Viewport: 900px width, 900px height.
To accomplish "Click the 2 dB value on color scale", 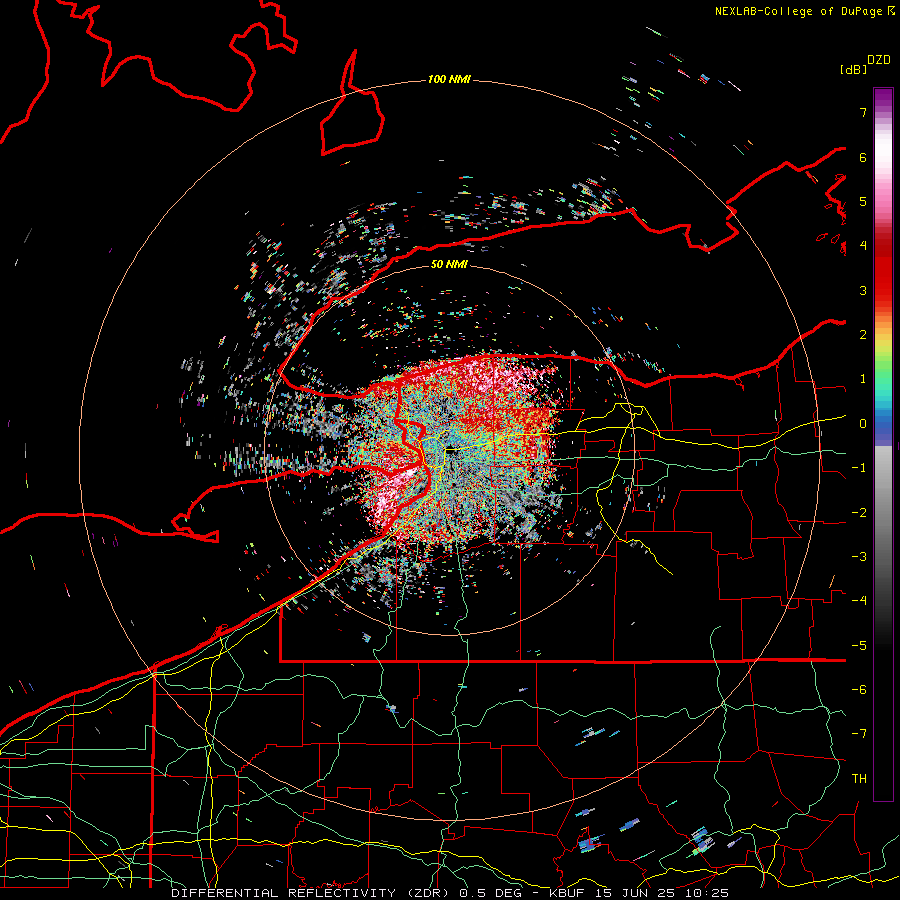I will [863, 335].
